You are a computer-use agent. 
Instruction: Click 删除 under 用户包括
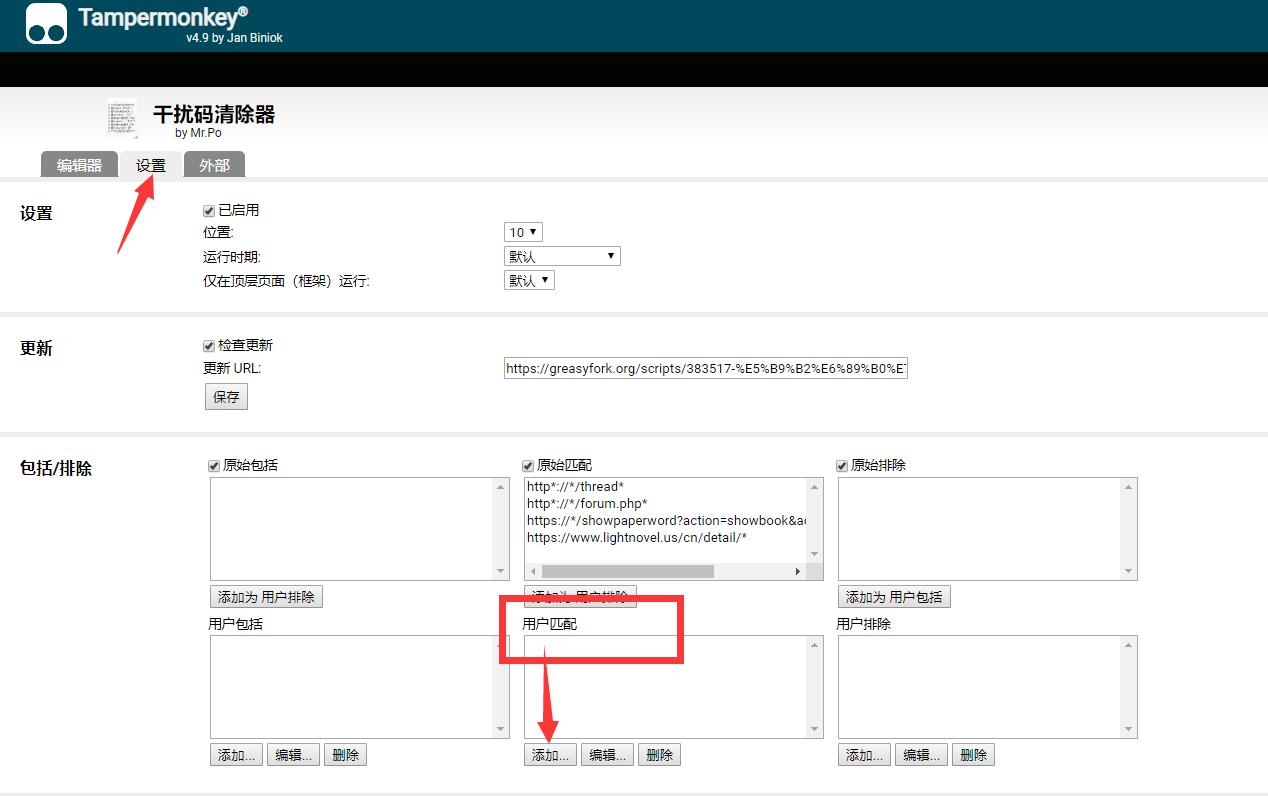(x=345, y=755)
